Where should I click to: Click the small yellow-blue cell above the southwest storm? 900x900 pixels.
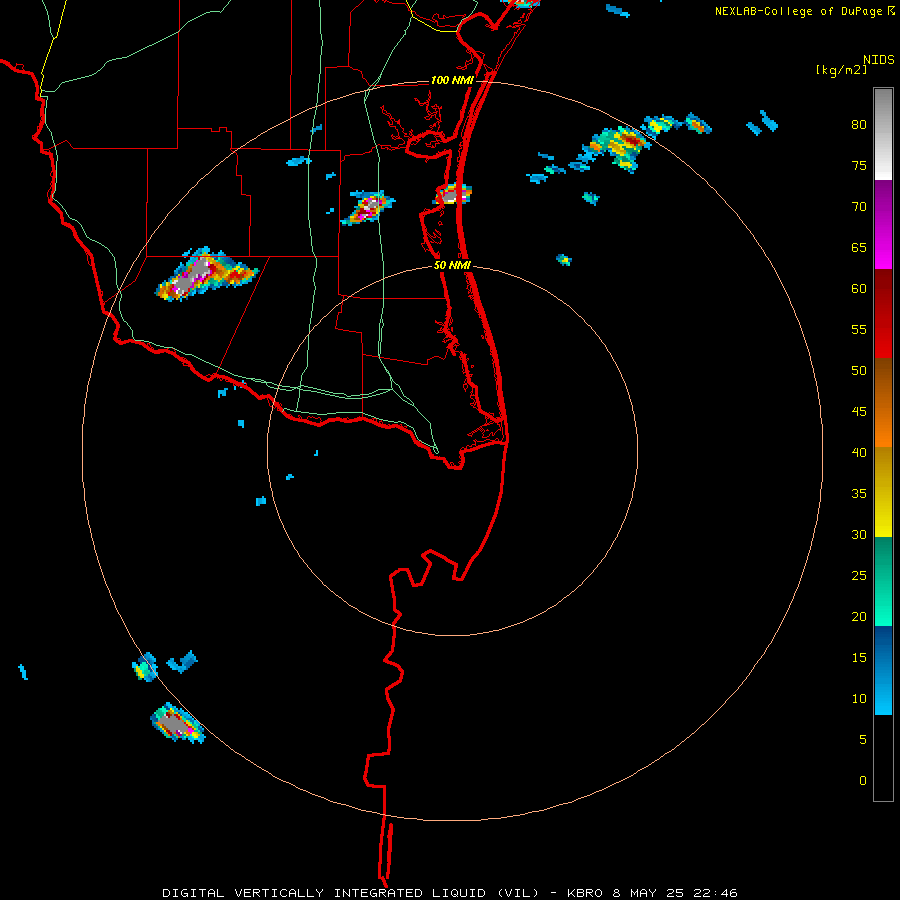coord(145,667)
